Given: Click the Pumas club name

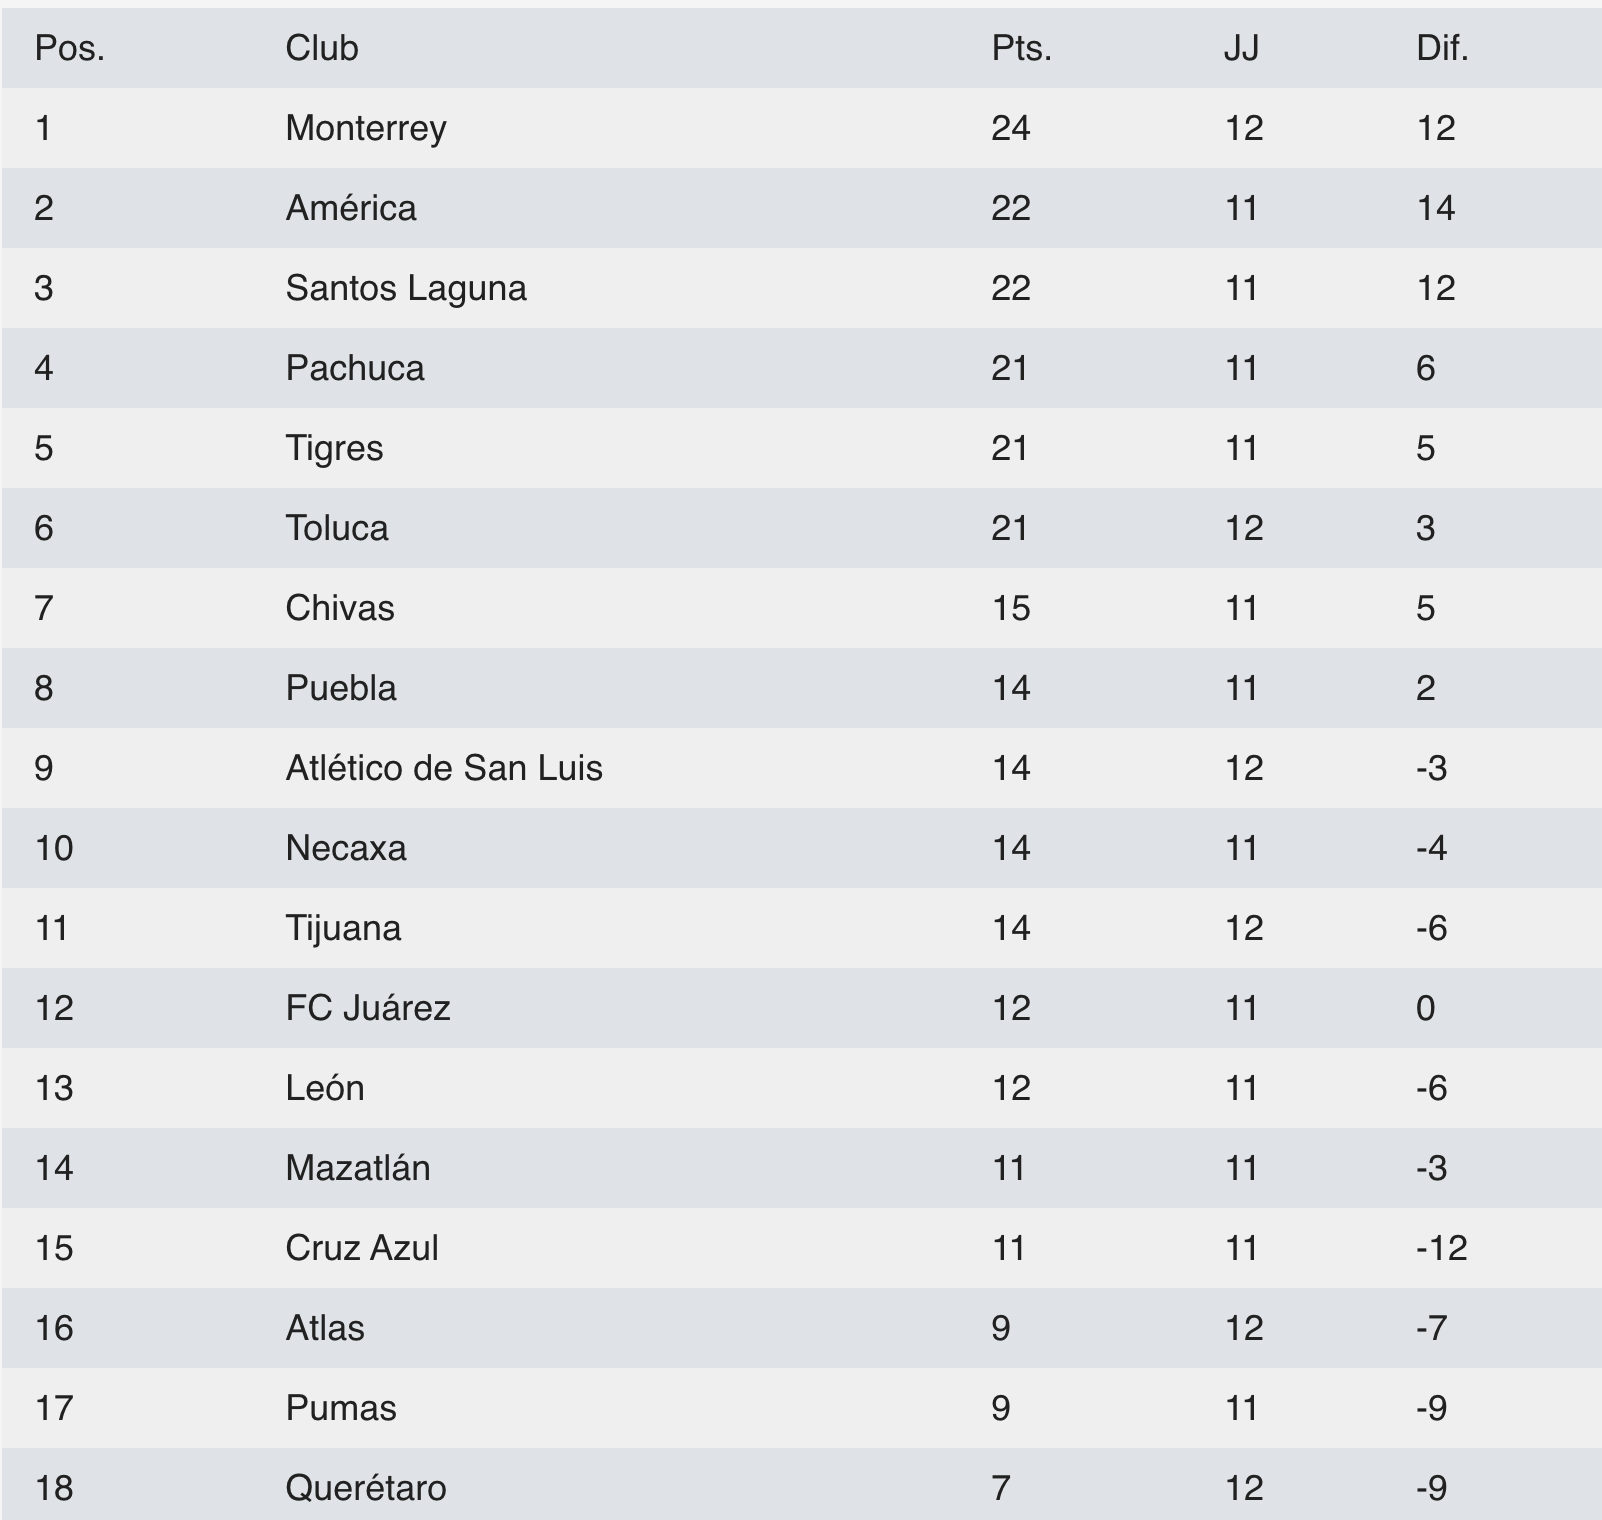Looking at the screenshot, I should click(x=341, y=1408).
